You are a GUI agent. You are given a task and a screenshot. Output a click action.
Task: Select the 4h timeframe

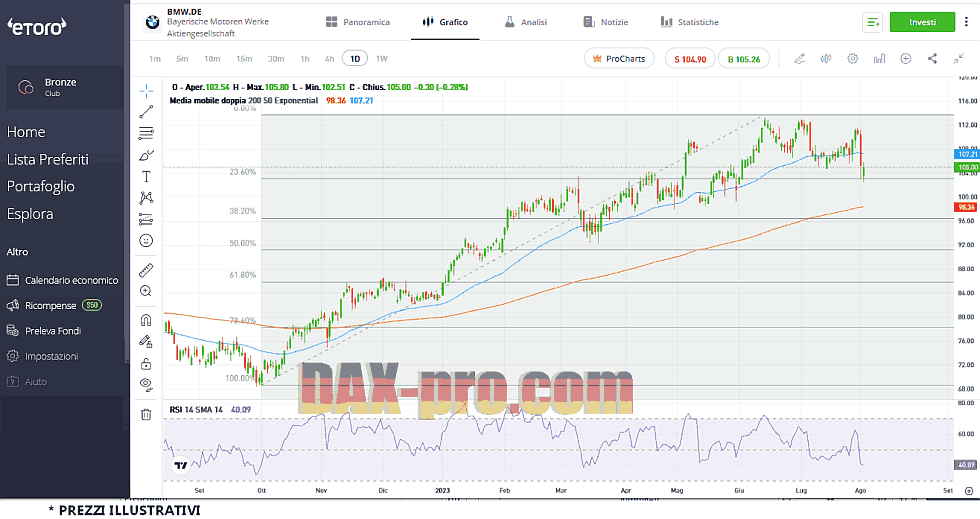tap(329, 59)
